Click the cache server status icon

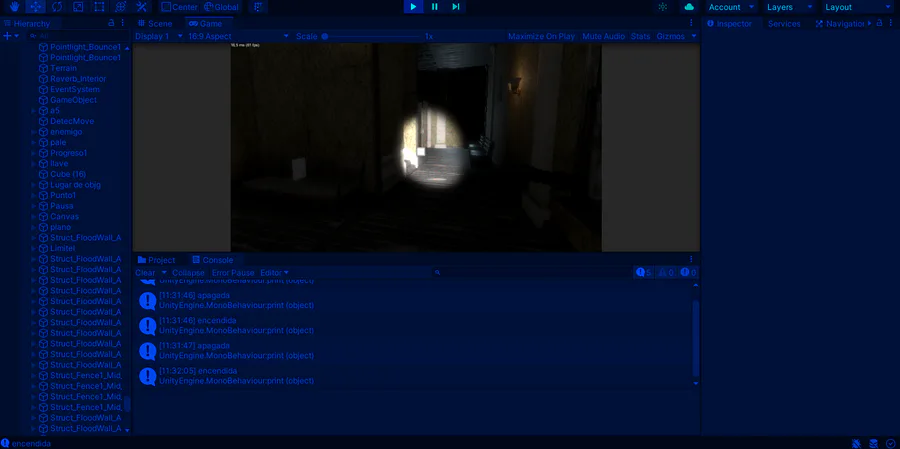coord(874,443)
